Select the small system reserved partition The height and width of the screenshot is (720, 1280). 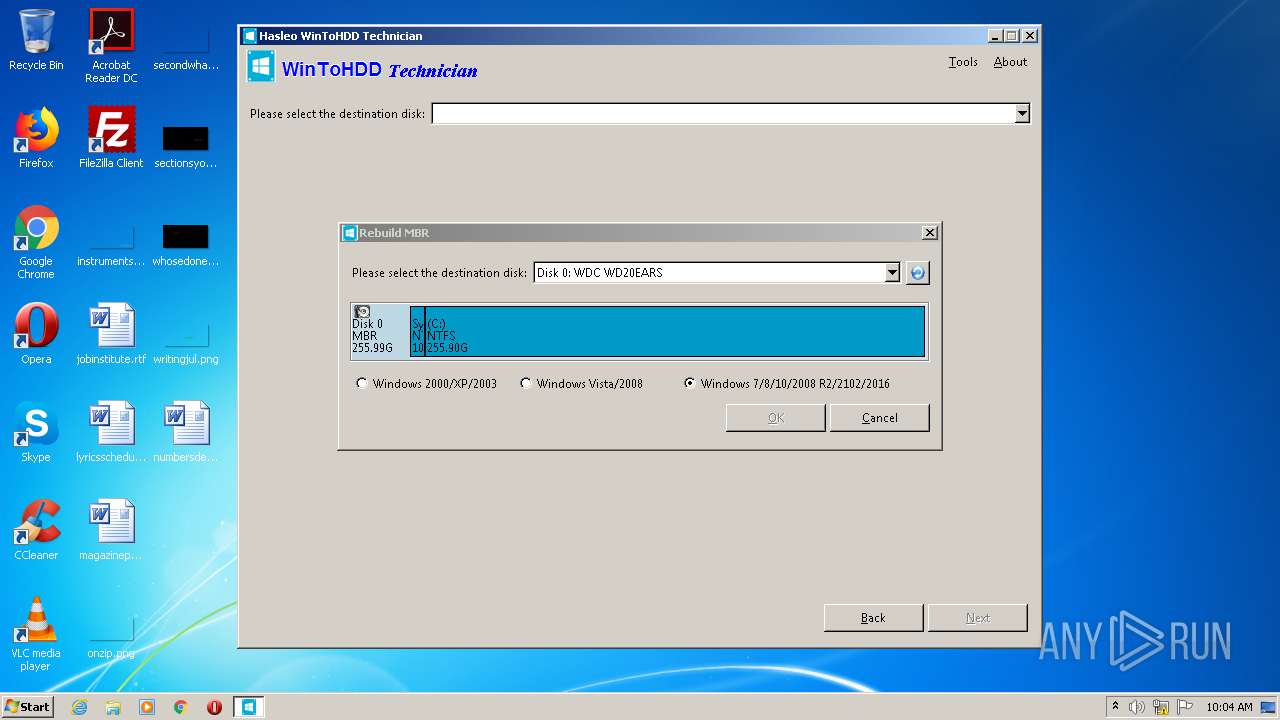click(x=417, y=331)
